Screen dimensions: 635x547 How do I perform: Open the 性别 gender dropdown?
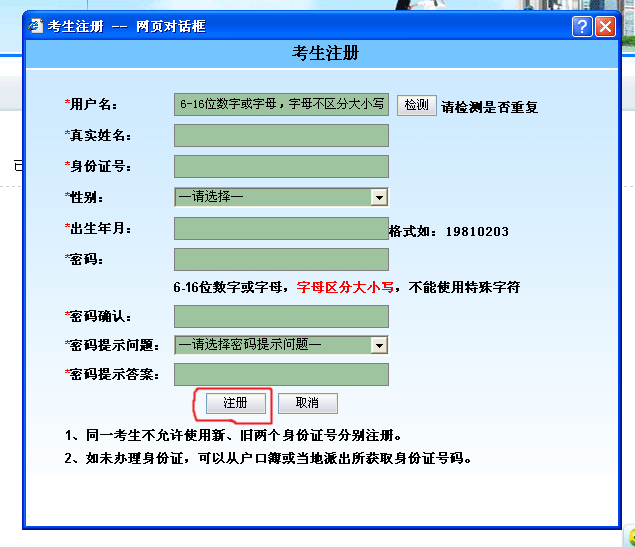[x=281, y=197]
